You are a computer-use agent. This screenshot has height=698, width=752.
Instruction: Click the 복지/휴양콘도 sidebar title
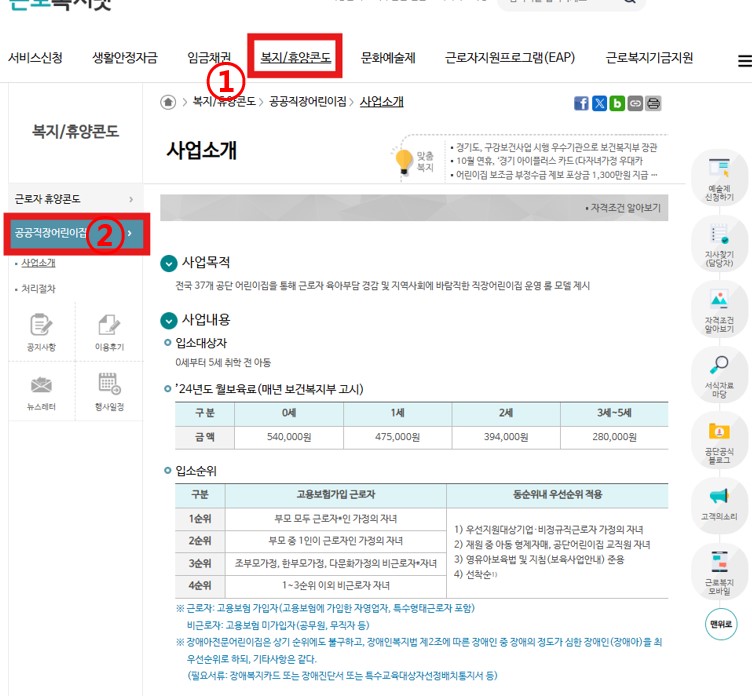[75, 131]
